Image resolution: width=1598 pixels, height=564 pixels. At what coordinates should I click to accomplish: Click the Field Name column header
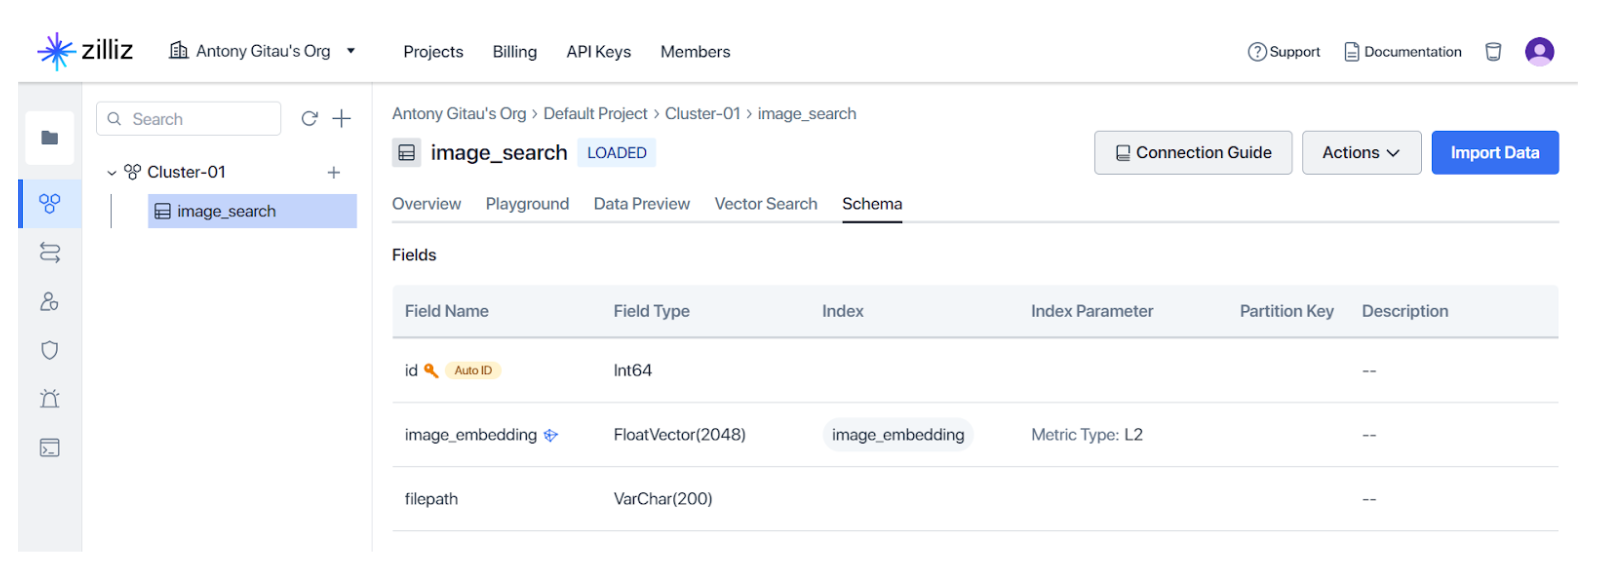click(x=447, y=311)
